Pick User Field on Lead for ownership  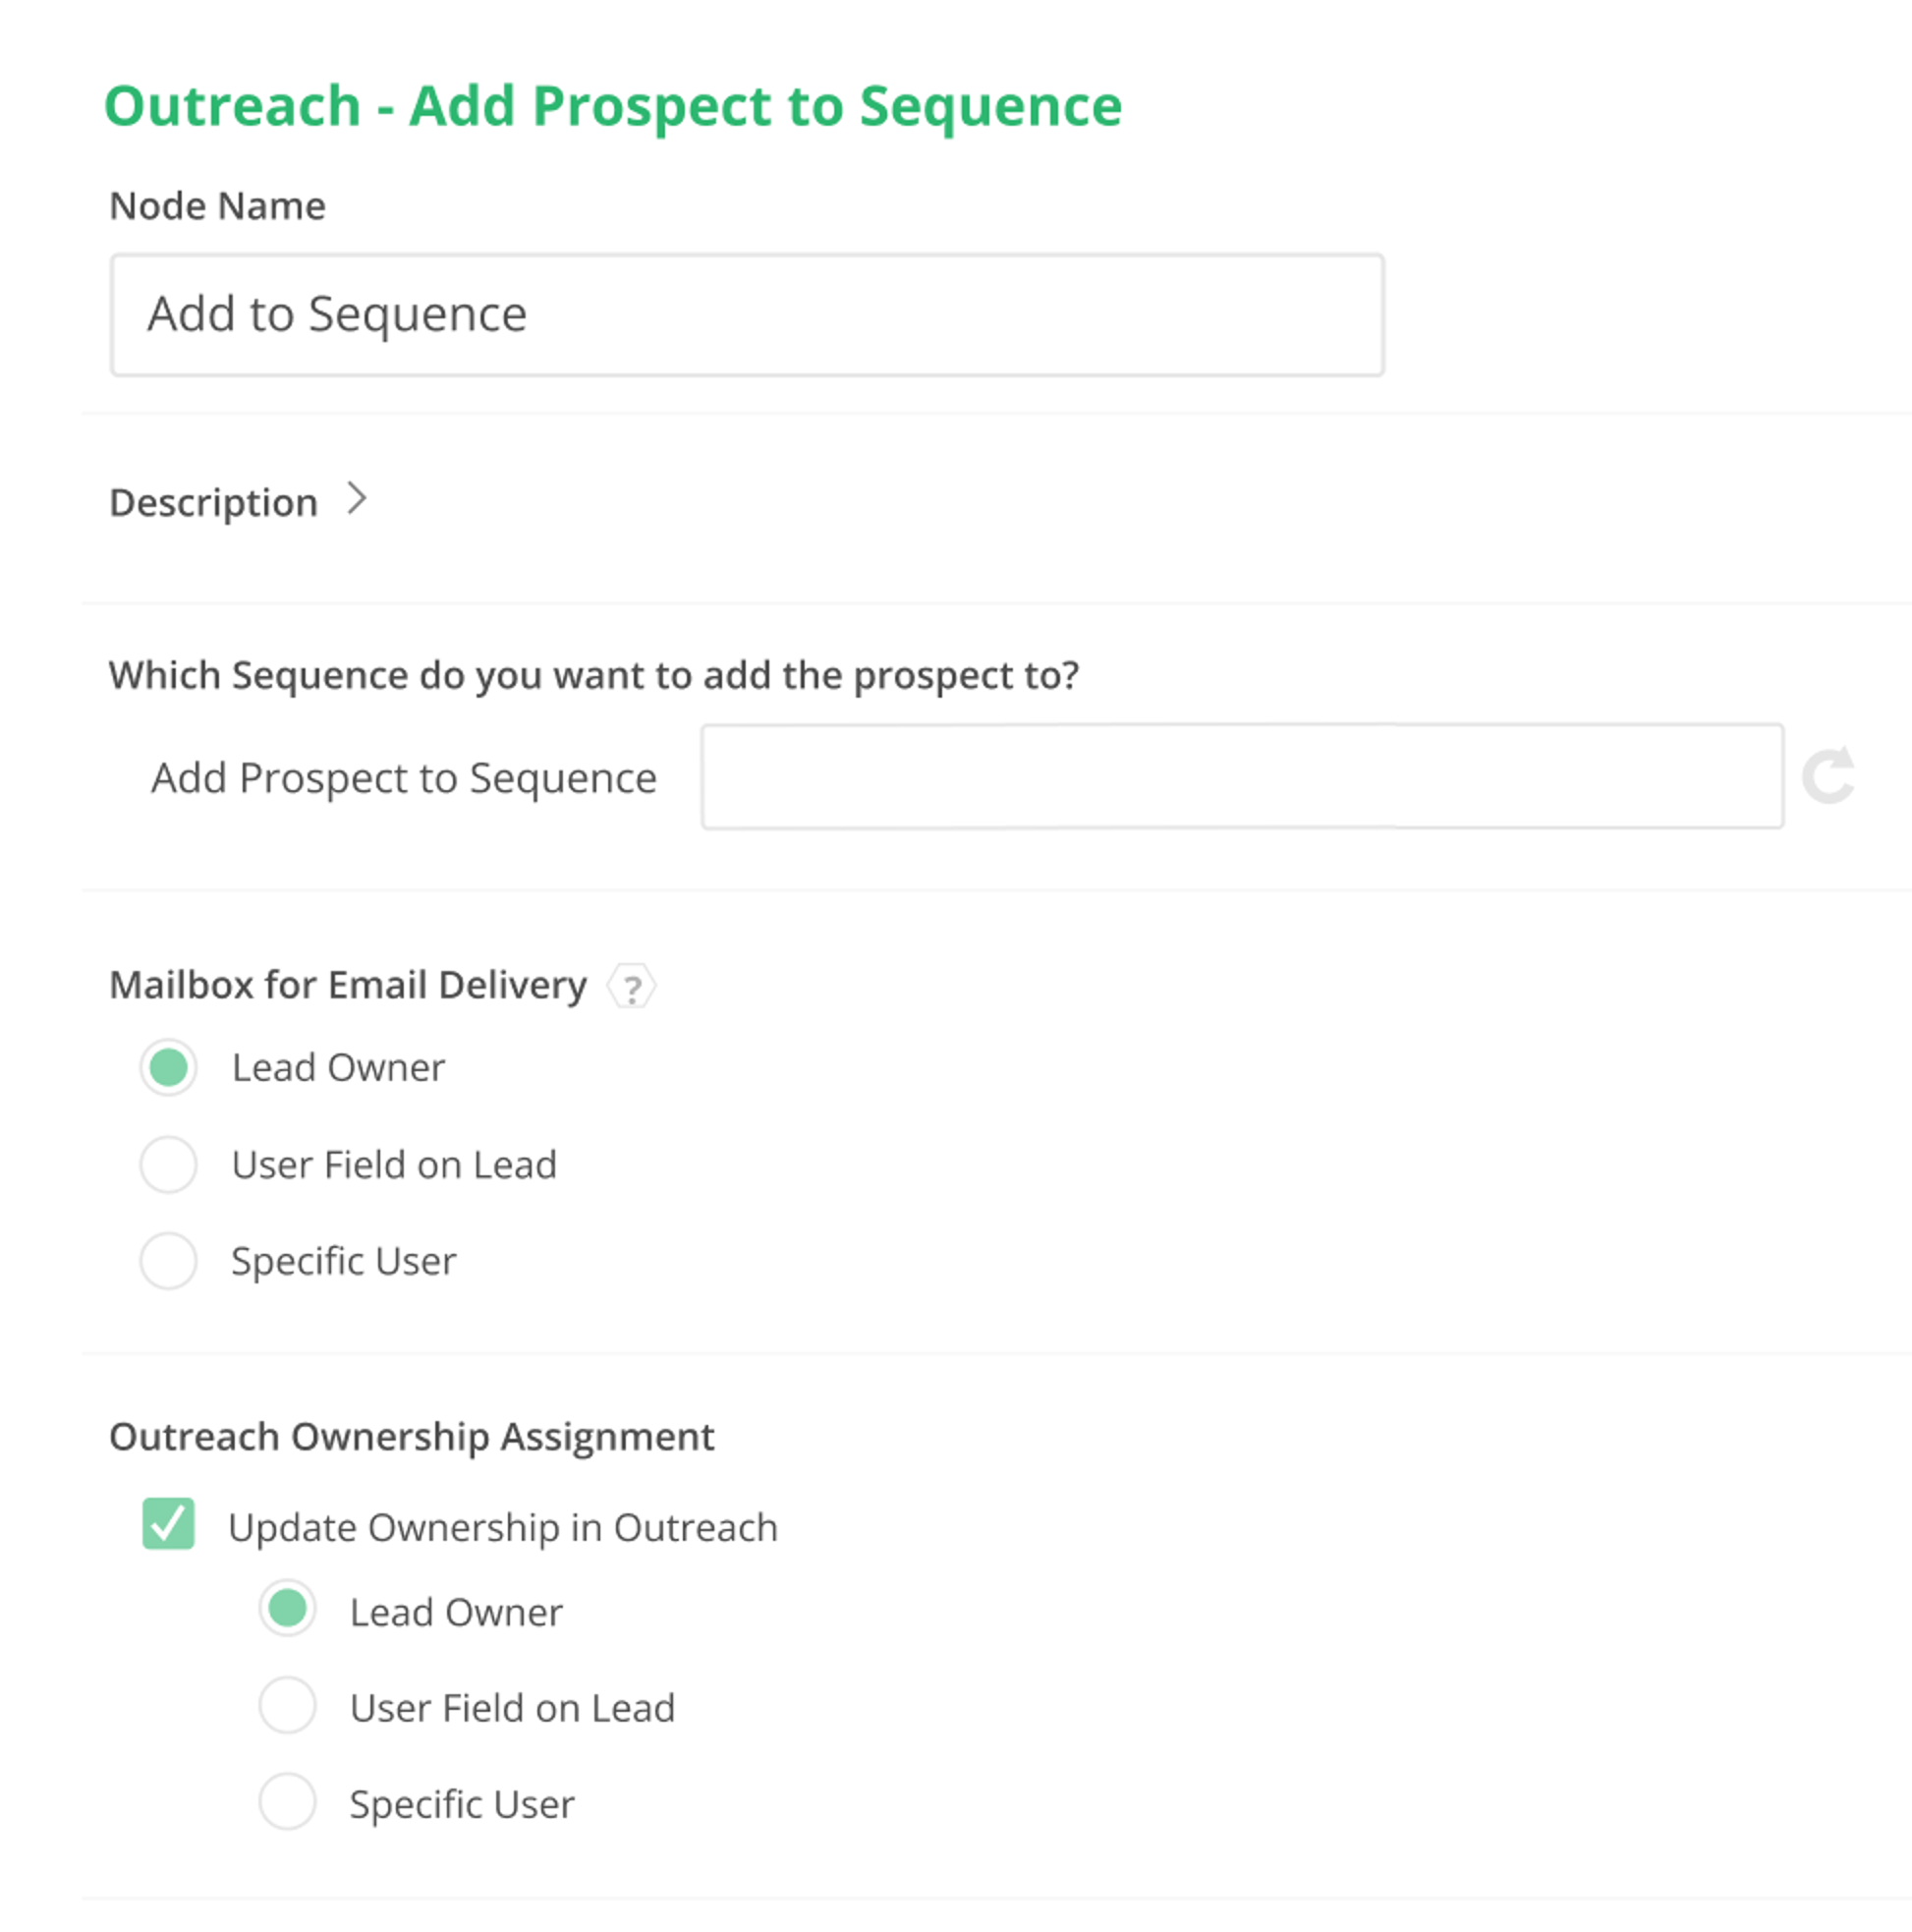[x=287, y=1707]
